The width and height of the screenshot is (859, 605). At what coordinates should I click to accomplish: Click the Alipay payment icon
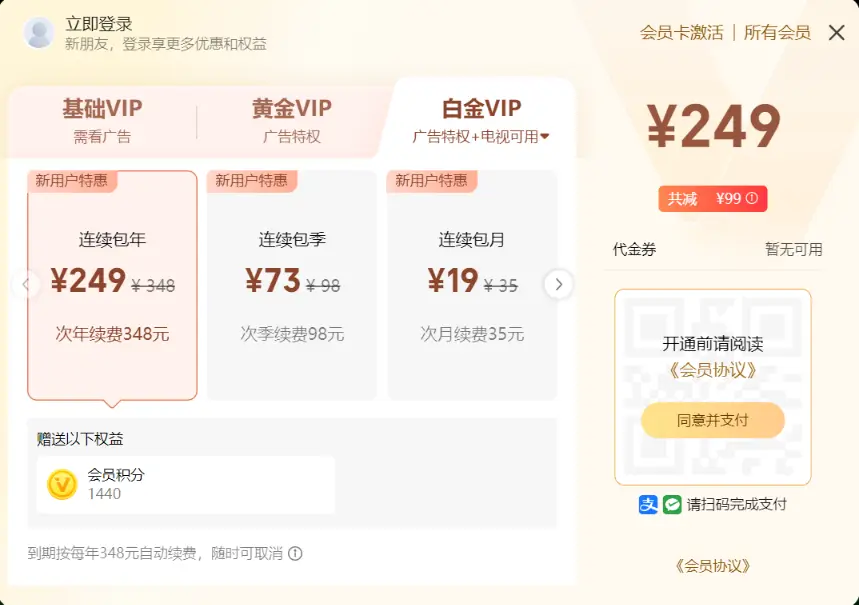point(648,505)
